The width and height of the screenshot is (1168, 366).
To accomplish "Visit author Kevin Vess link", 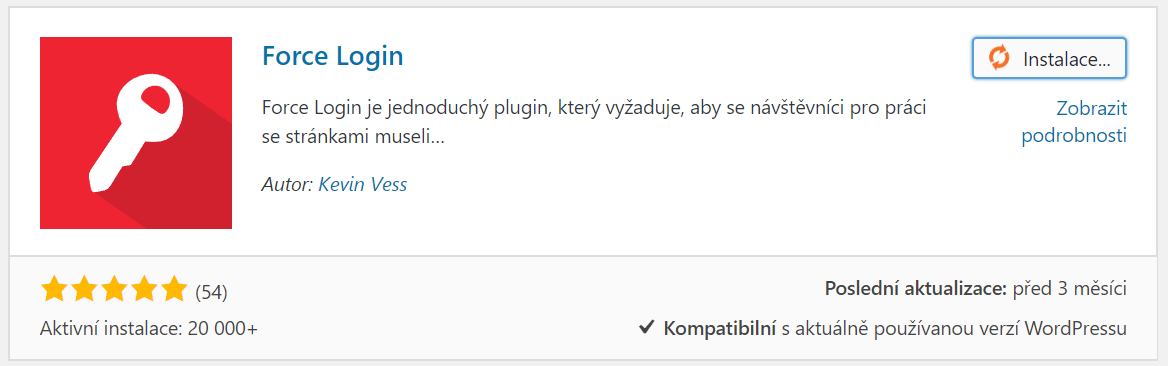I will (363, 184).
